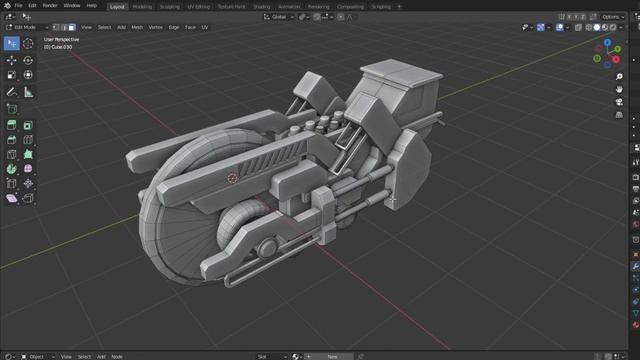
Task: Switch to the Modeling workspace tab
Action: click(x=142, y=7)
